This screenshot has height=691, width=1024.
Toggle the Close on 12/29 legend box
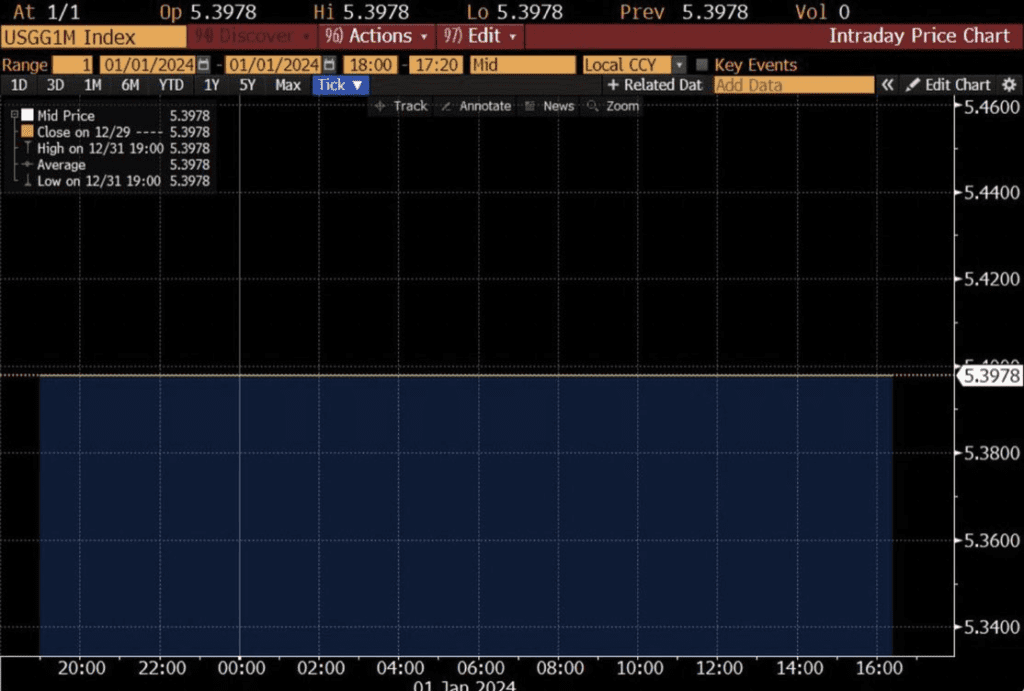pyautogui.click(x=27, y=132)
